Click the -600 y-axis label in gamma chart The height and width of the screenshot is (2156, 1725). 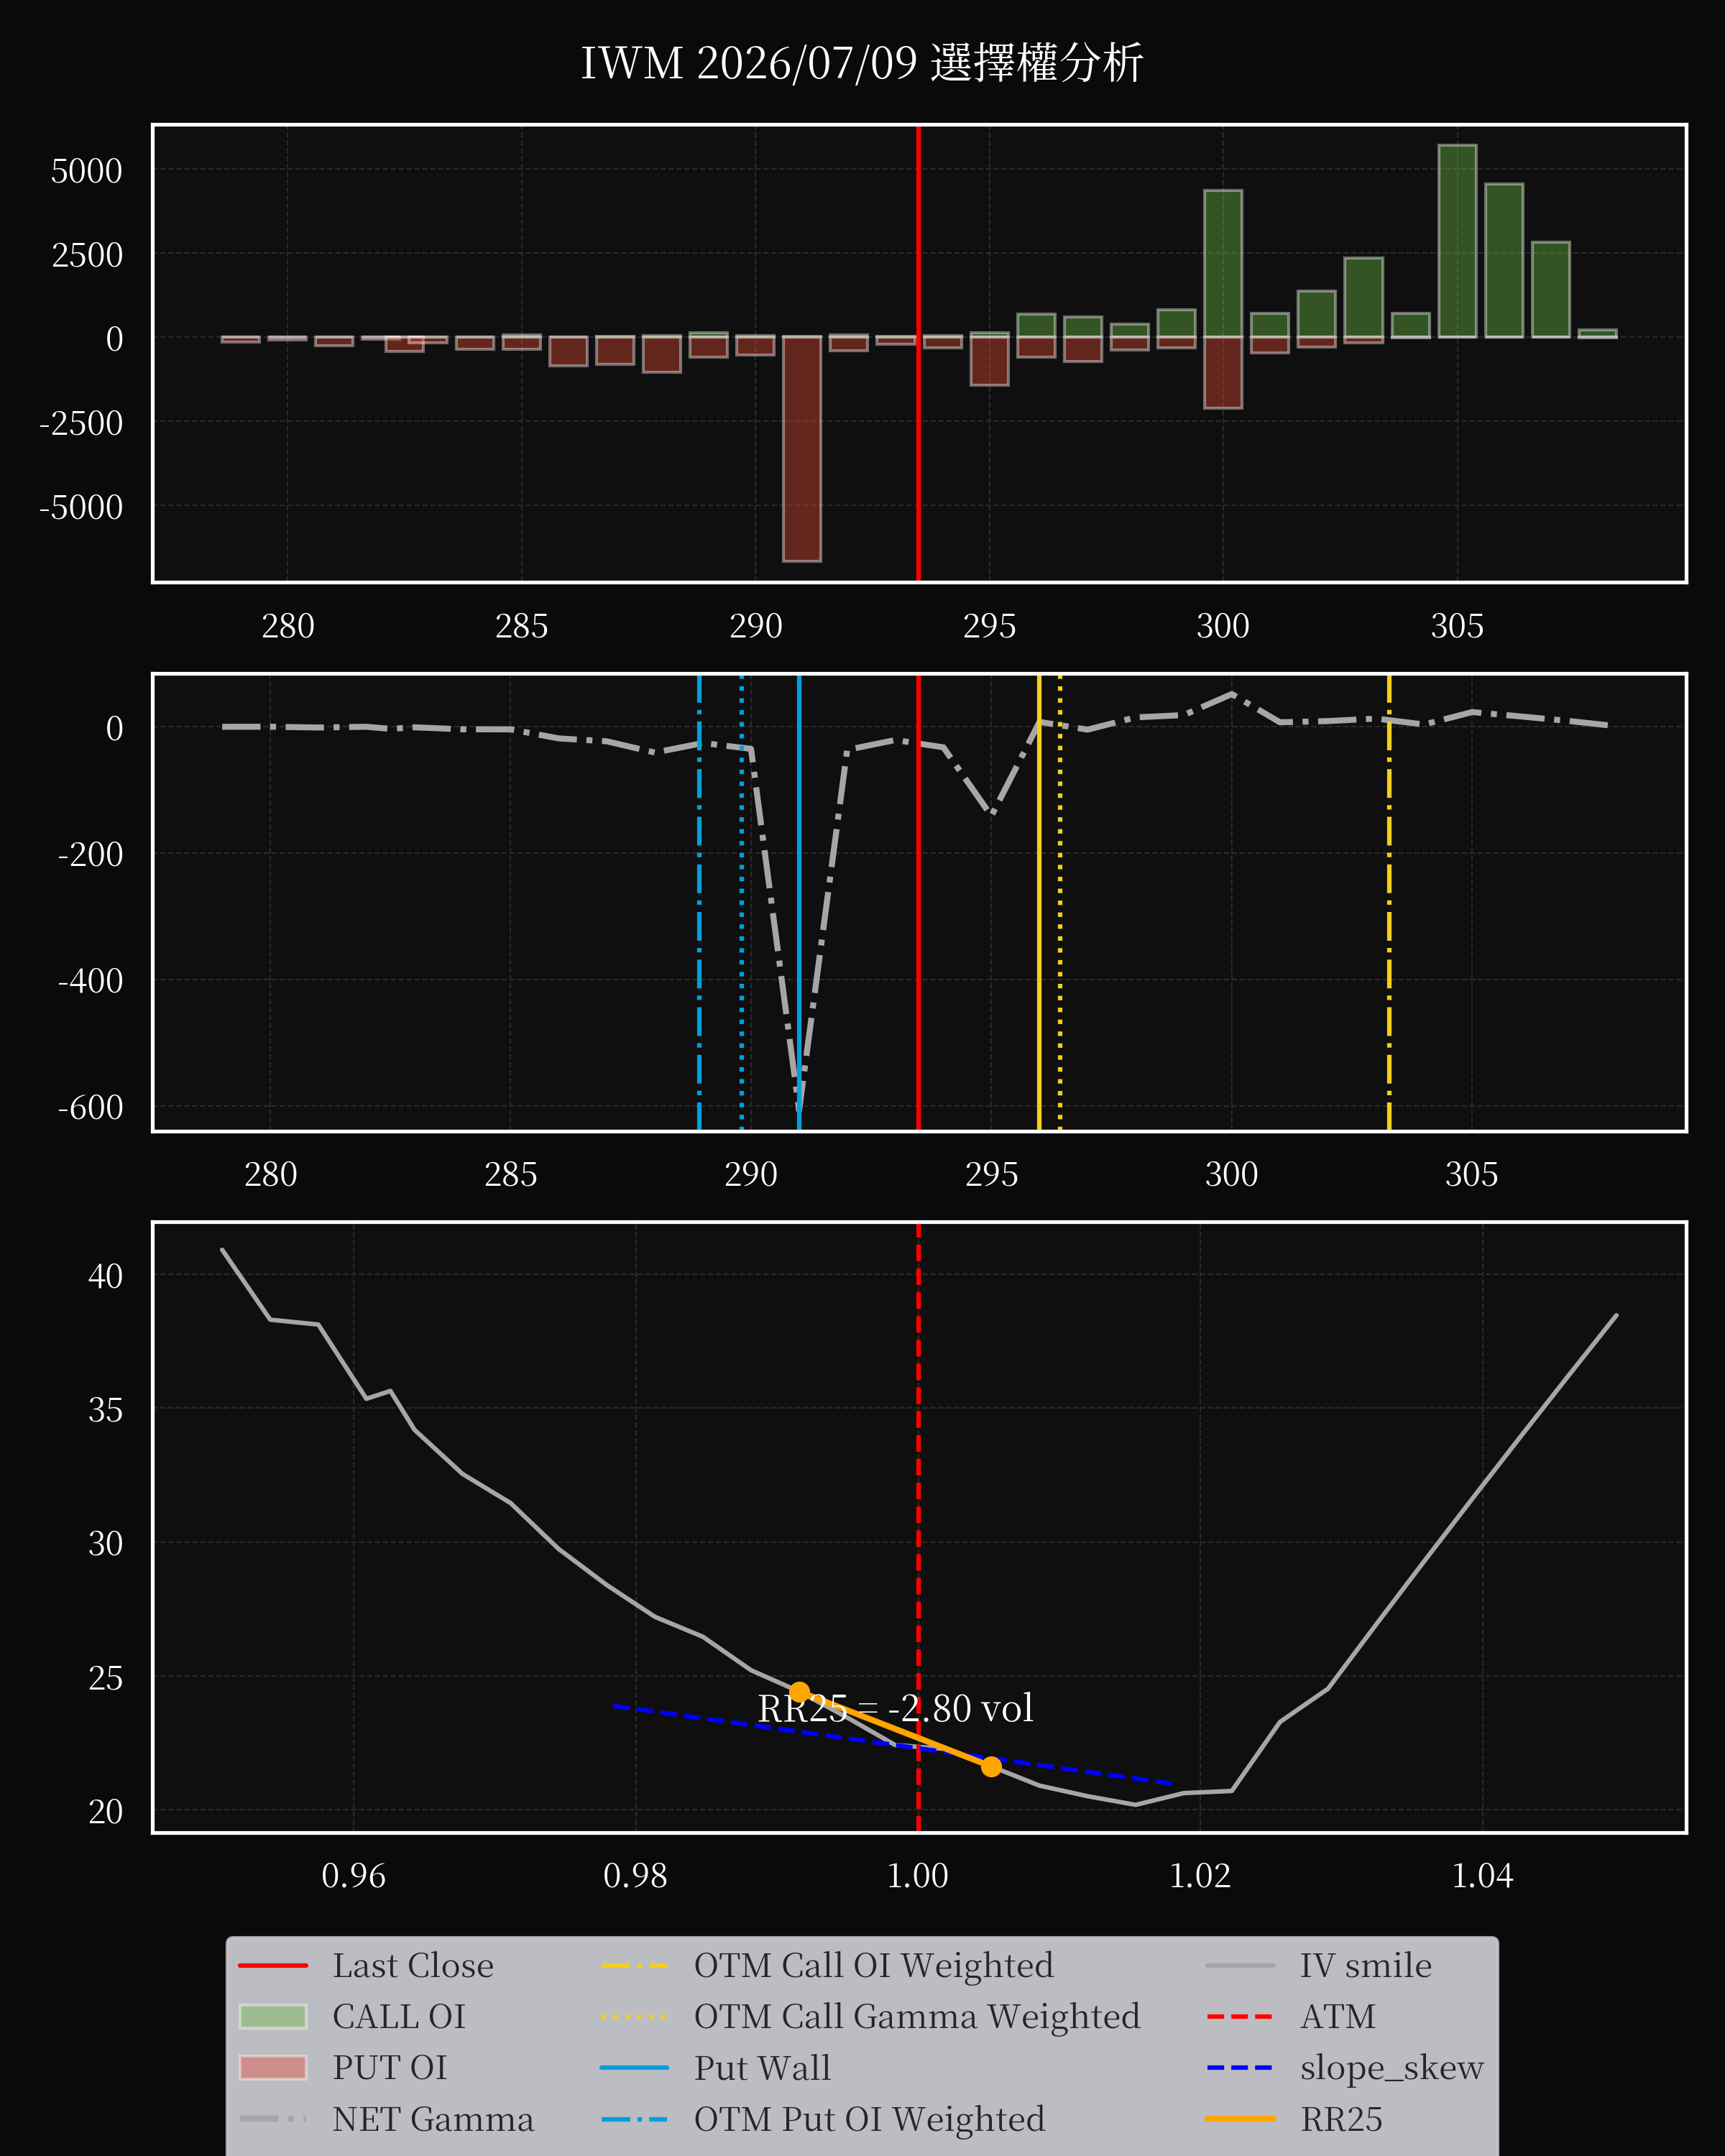click(x=91, y=1107)
